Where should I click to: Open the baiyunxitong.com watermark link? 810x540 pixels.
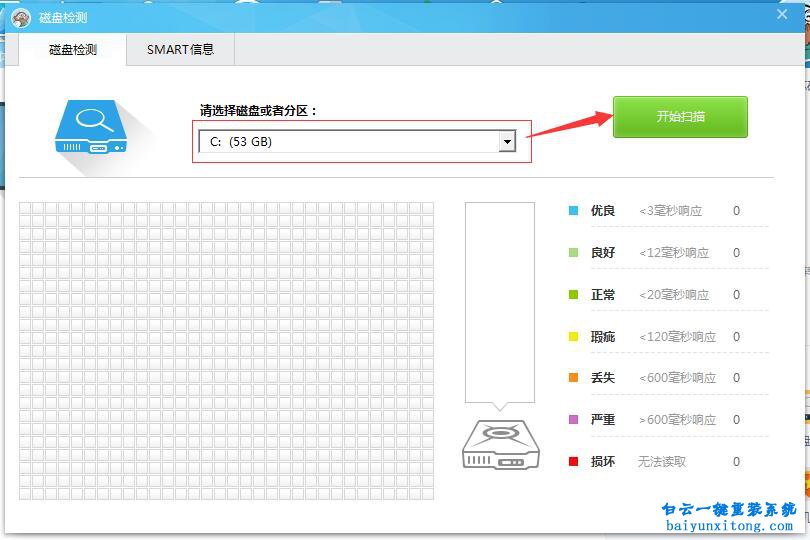pyautogui.click(x=729, y=526)
